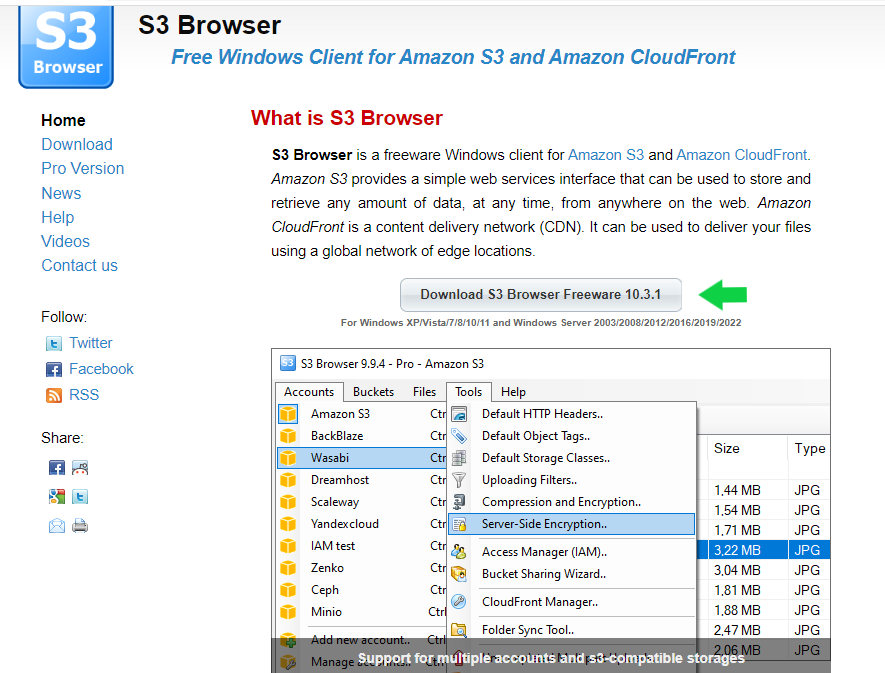Open the Amazon CloudFront link in paragraph
Image resolution: width=885 pixels, height=673 pixels.
pyautogui.click(x=742, y=155)
